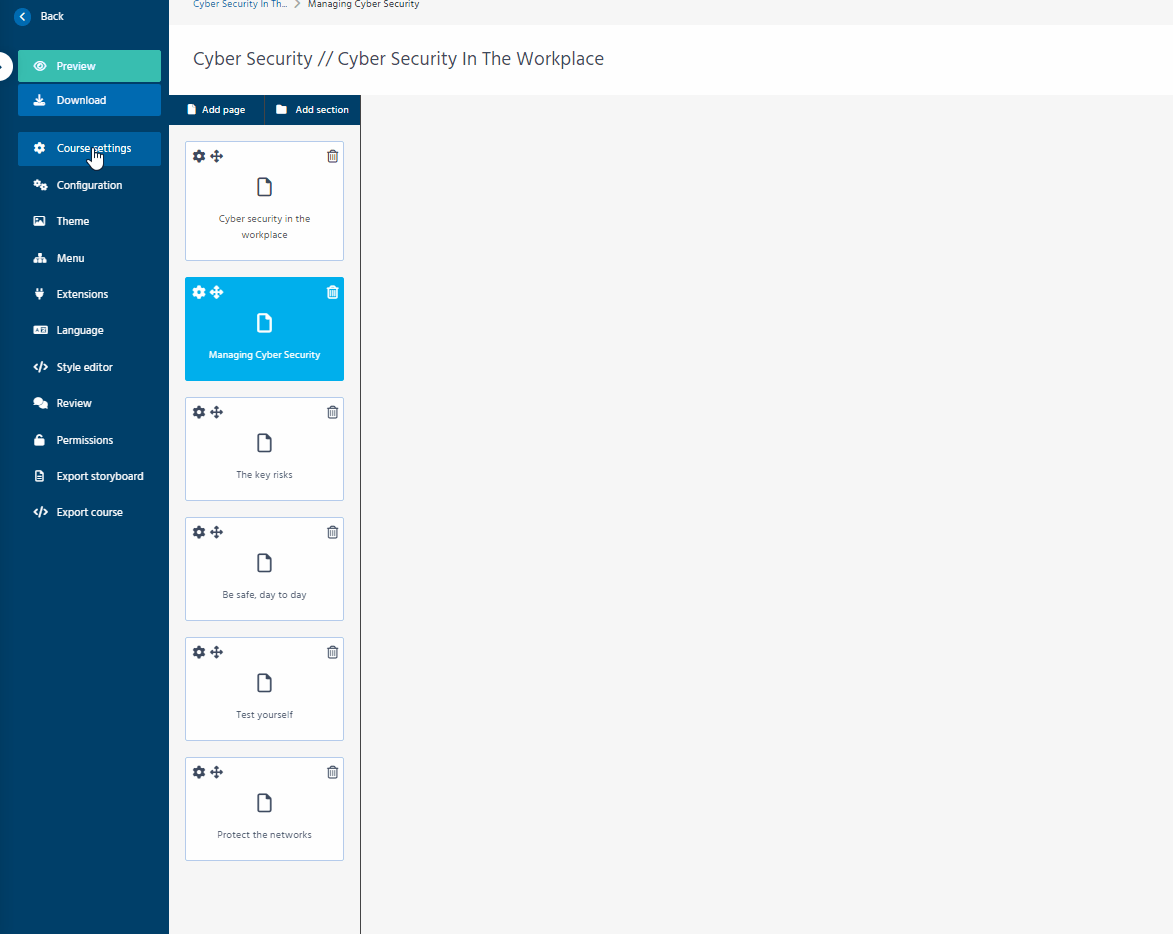This screenshot has width=1173, height=934.
Task: Click the move icon on the 'Managing Cyber Security' card
Action: click(x=215, y=292)
